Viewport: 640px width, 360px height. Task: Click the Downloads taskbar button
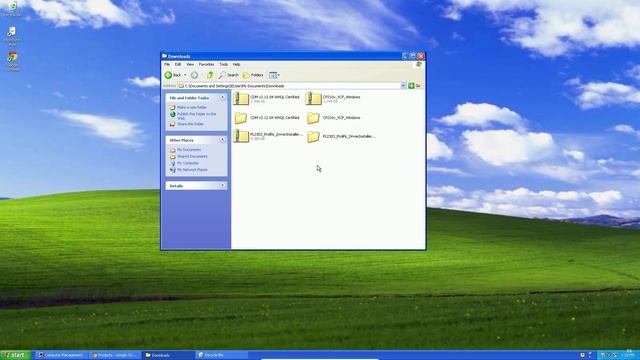tap(168, 355)
